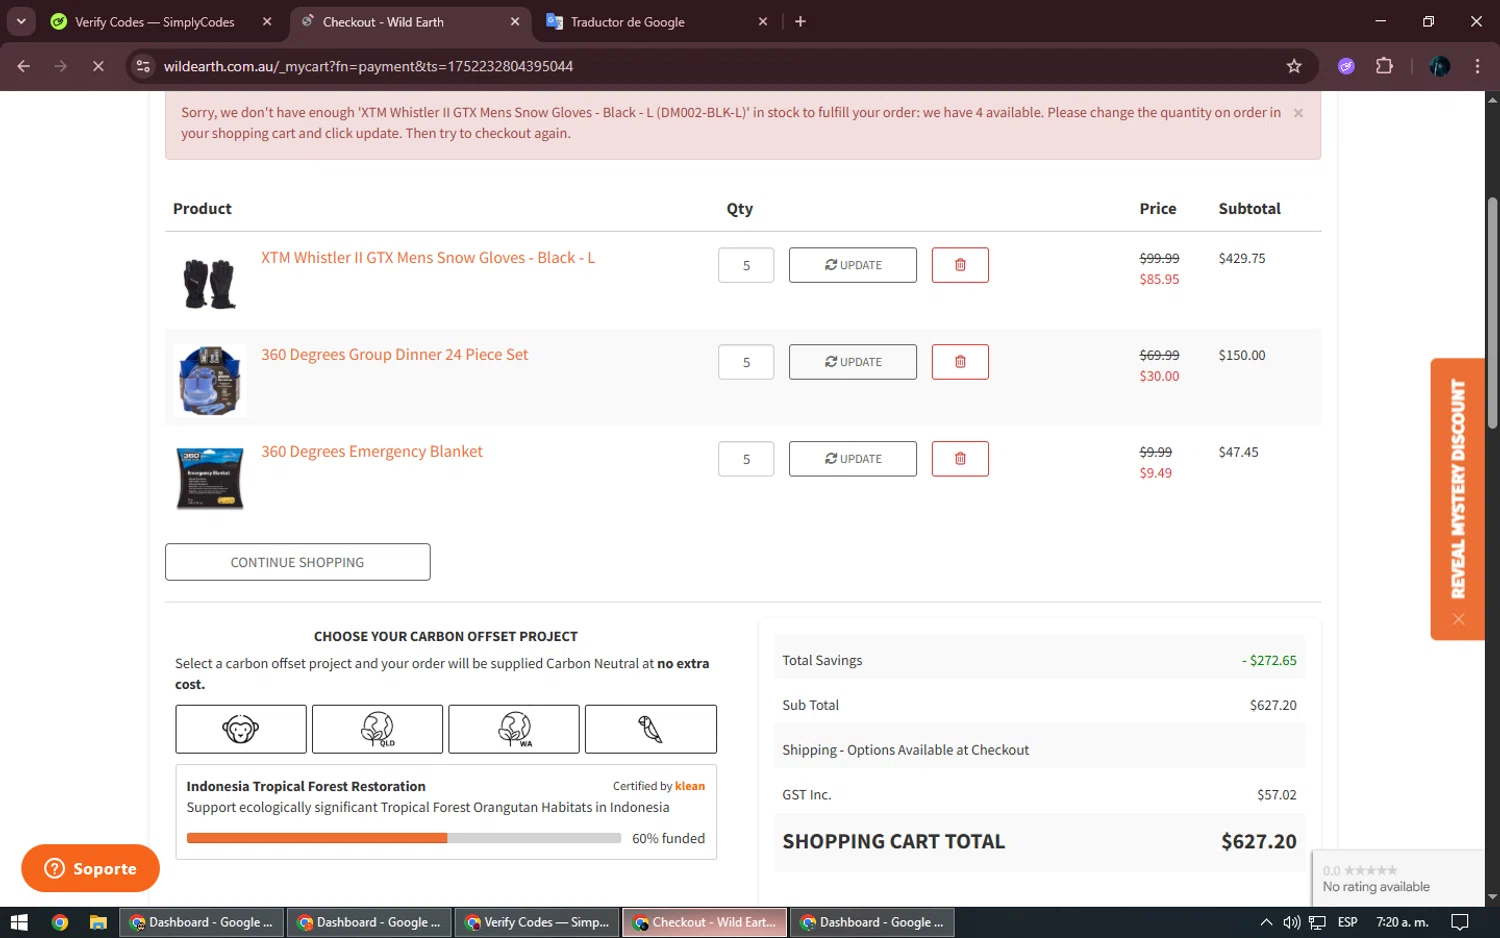
Task: Choose the WA tree carbon offset project
Action: (x=514, y=729)
